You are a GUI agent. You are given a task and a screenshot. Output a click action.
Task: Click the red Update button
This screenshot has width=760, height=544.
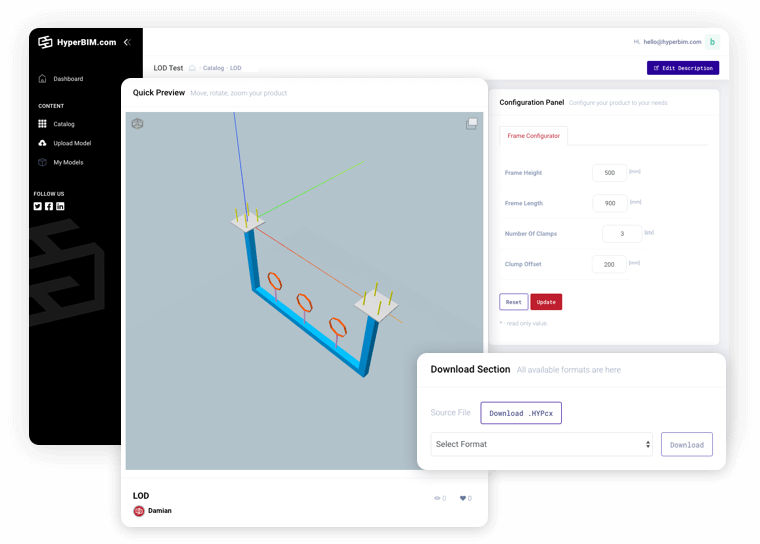546,302
